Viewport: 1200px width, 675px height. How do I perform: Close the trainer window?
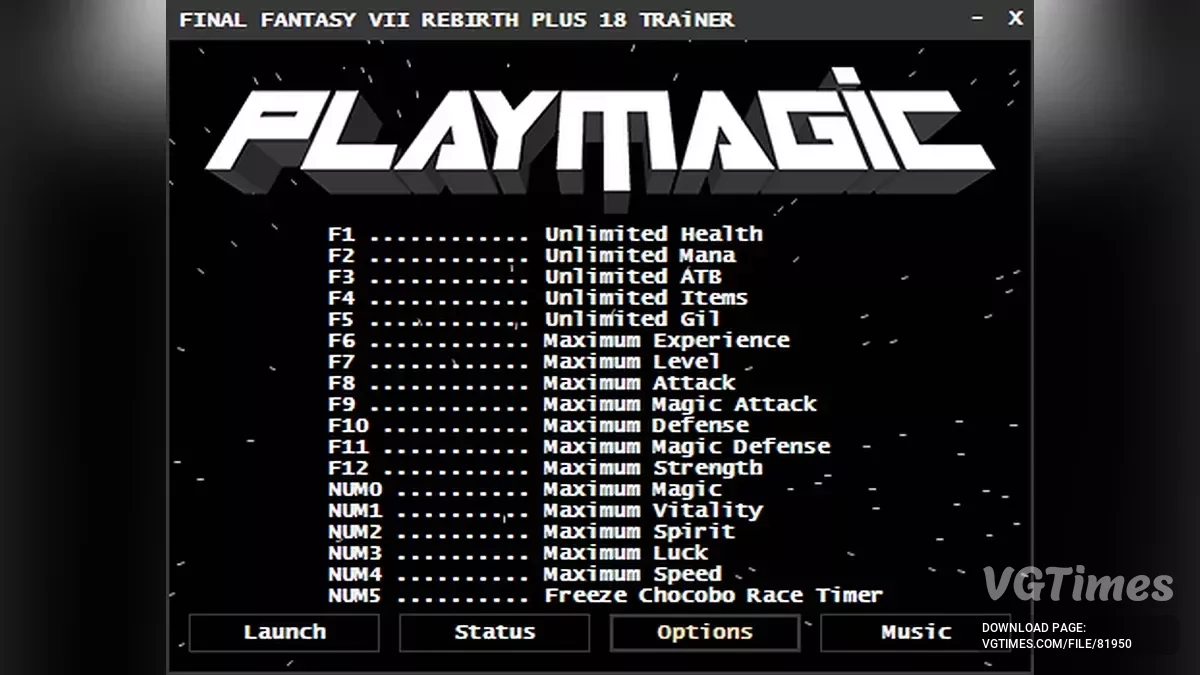1015,18
